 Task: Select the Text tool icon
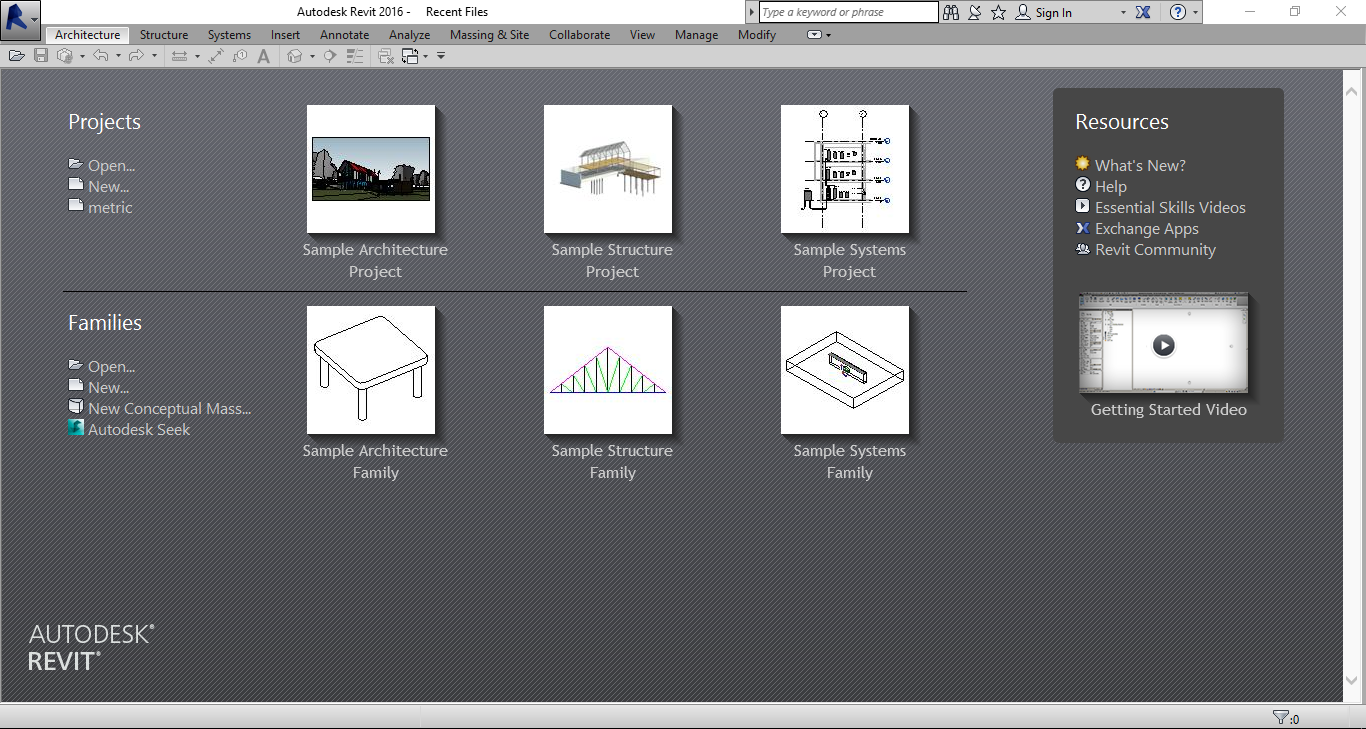(x=263, y=56)
